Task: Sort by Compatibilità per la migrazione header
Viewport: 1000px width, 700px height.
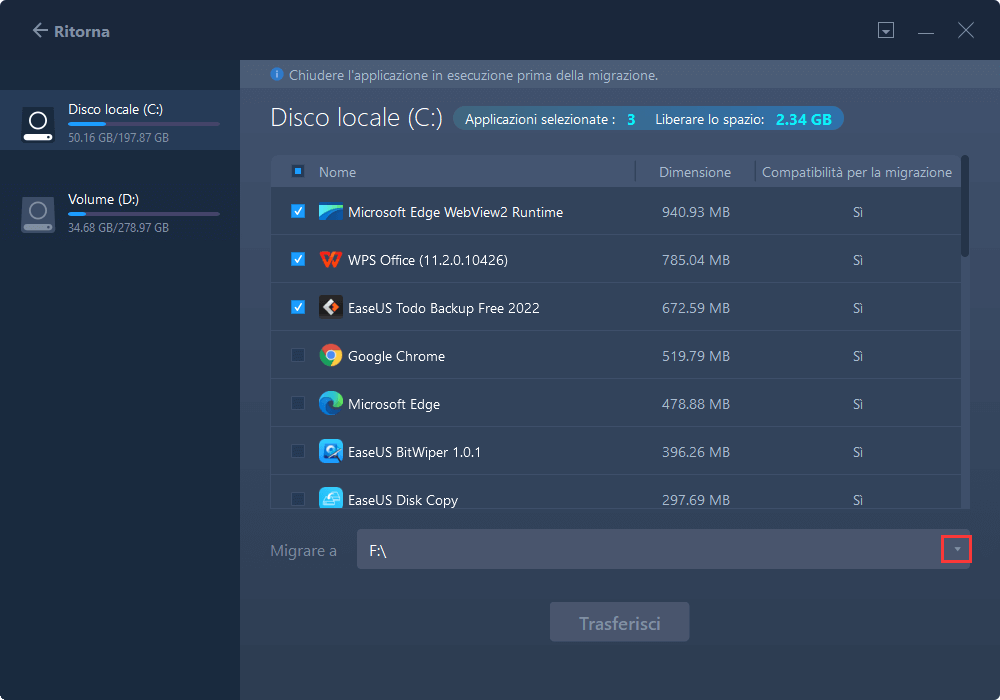Action: (857, 172)
